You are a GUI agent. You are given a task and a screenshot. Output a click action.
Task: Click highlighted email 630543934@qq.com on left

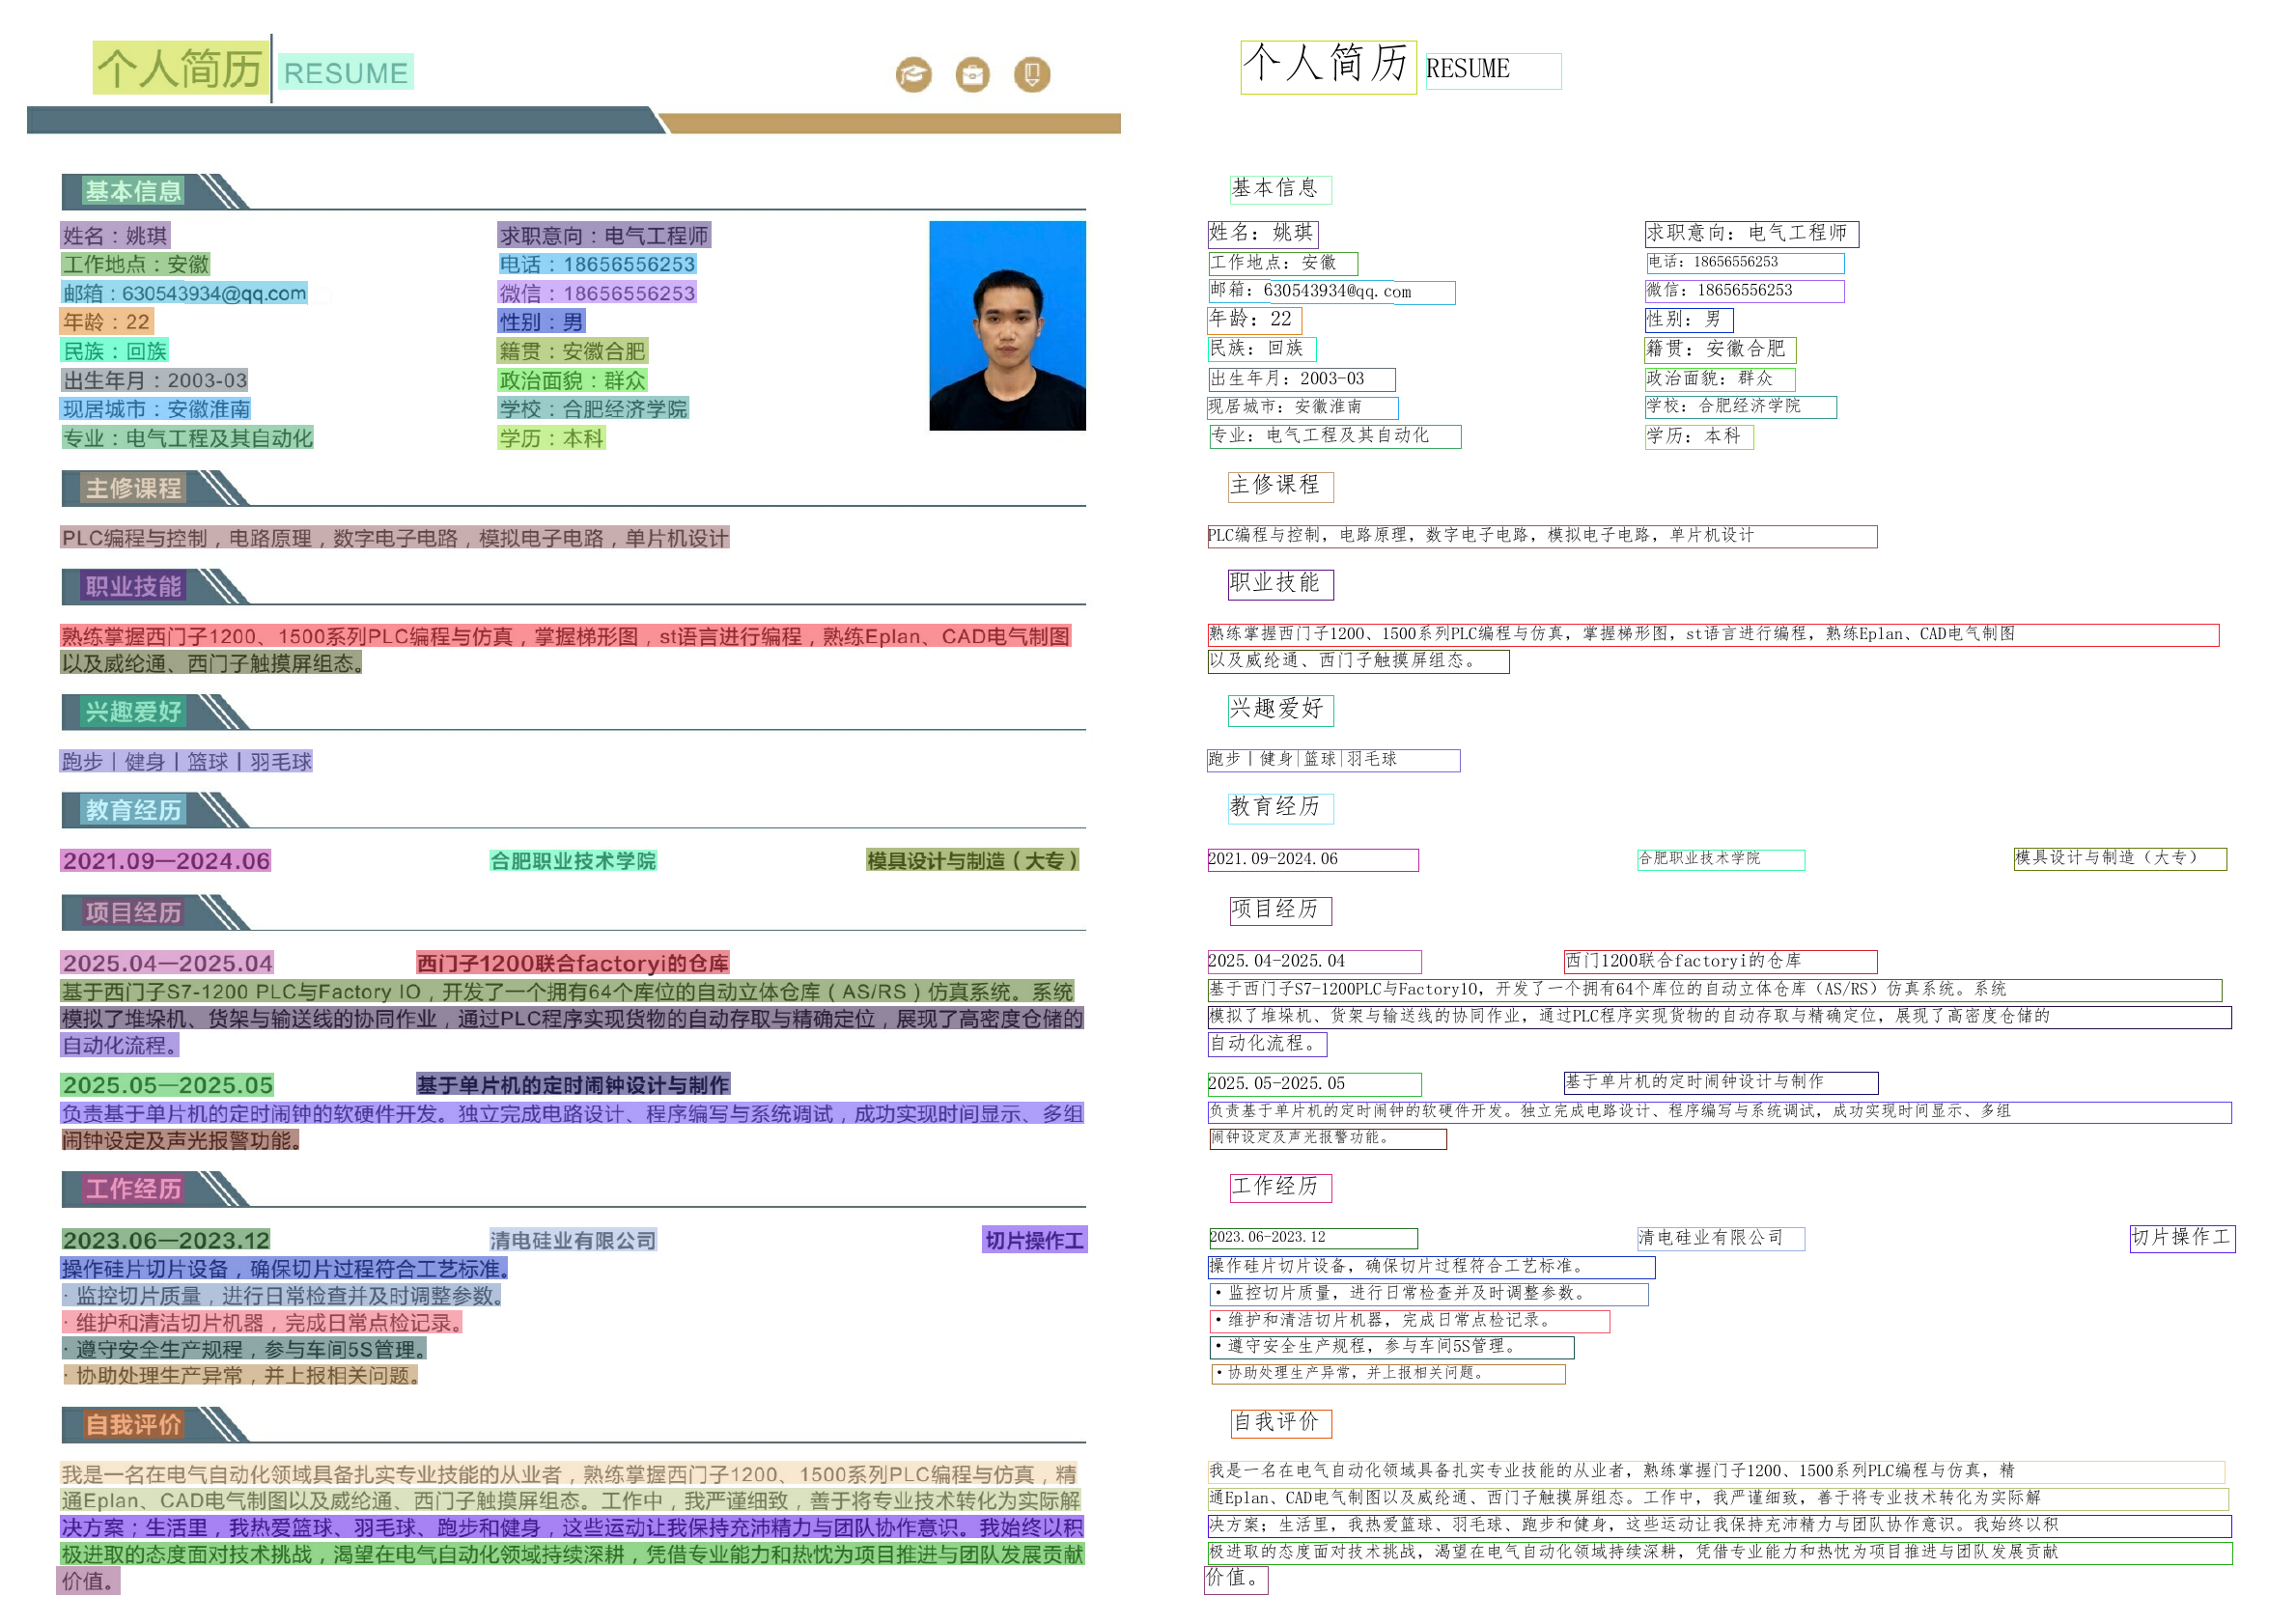coord(184,293)
